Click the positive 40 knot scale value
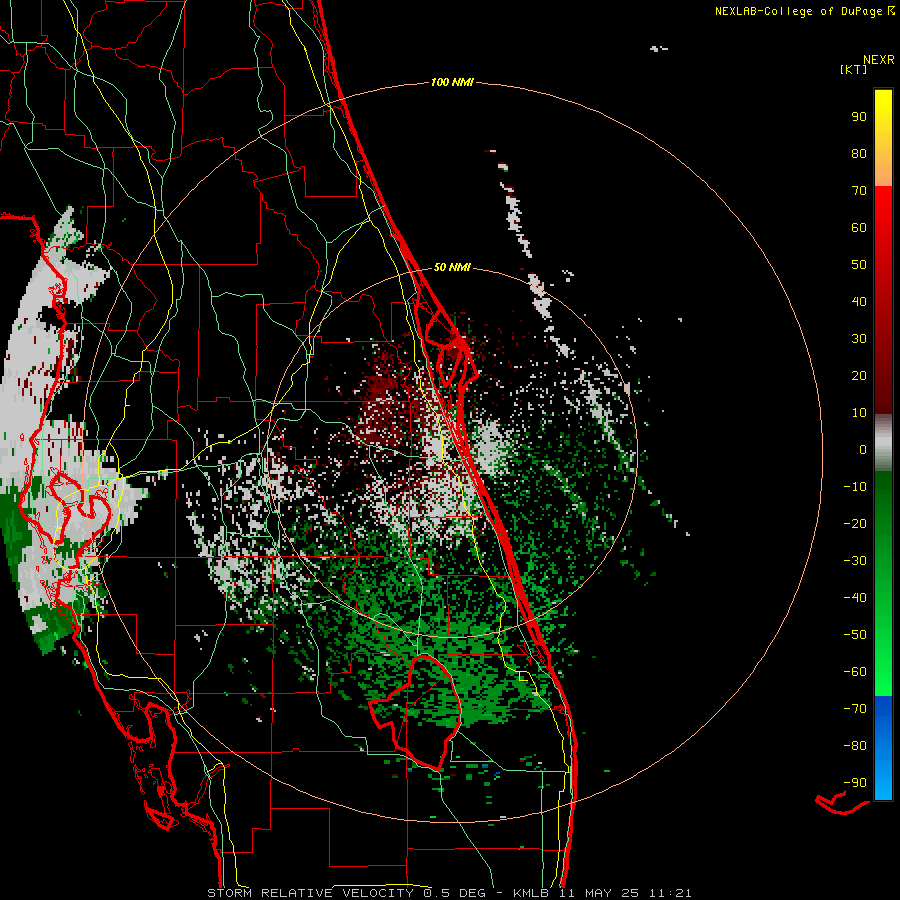 click(859, 302)
